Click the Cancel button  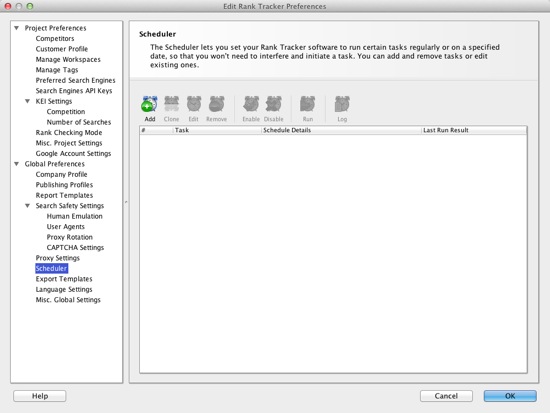[x=446, y=396]
